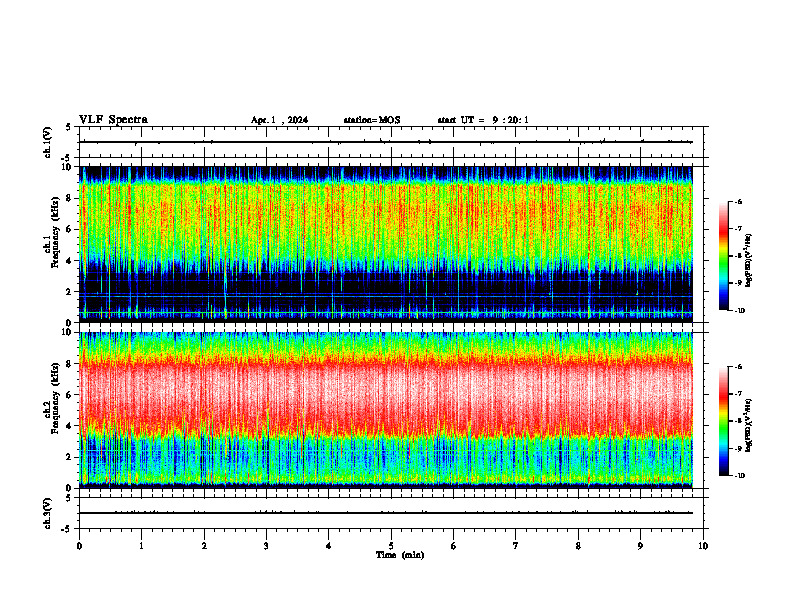792x612 pixels.
Task: Click the log(PSD) label beside ch.1 colorbar
Action: coord(749,260)
